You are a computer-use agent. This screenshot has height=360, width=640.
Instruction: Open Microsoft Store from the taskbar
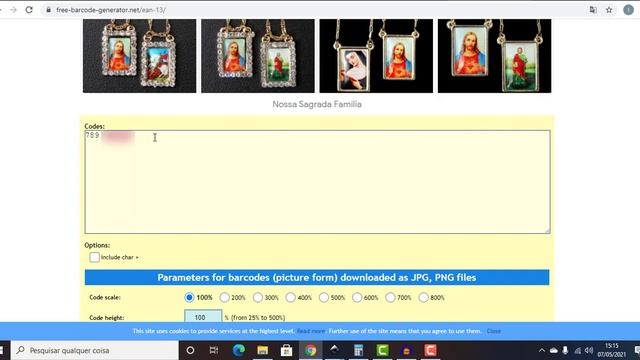[x=287, y=350]
